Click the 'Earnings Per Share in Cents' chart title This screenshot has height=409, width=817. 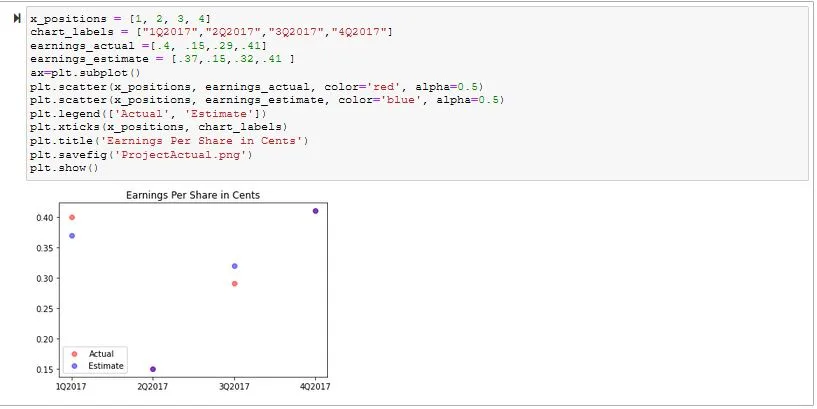pyautogui.click(x=193, y=195)
